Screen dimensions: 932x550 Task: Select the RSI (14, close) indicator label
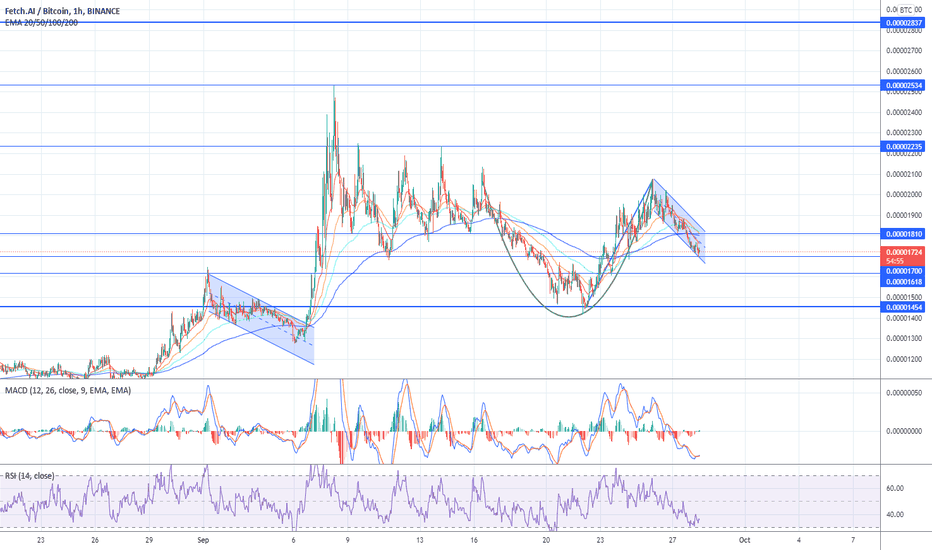(x=30, y=476)
